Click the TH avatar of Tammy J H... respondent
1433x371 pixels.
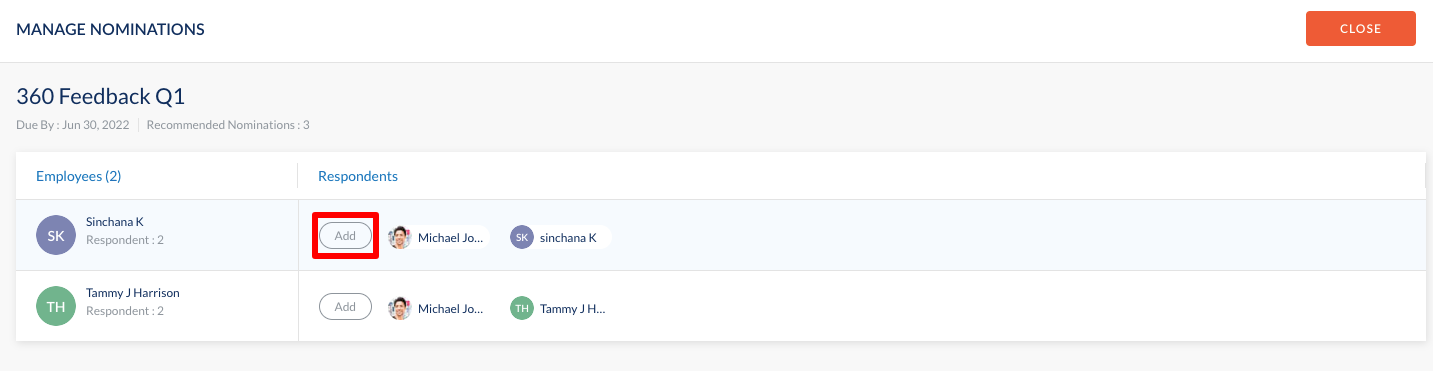(522, 308)
